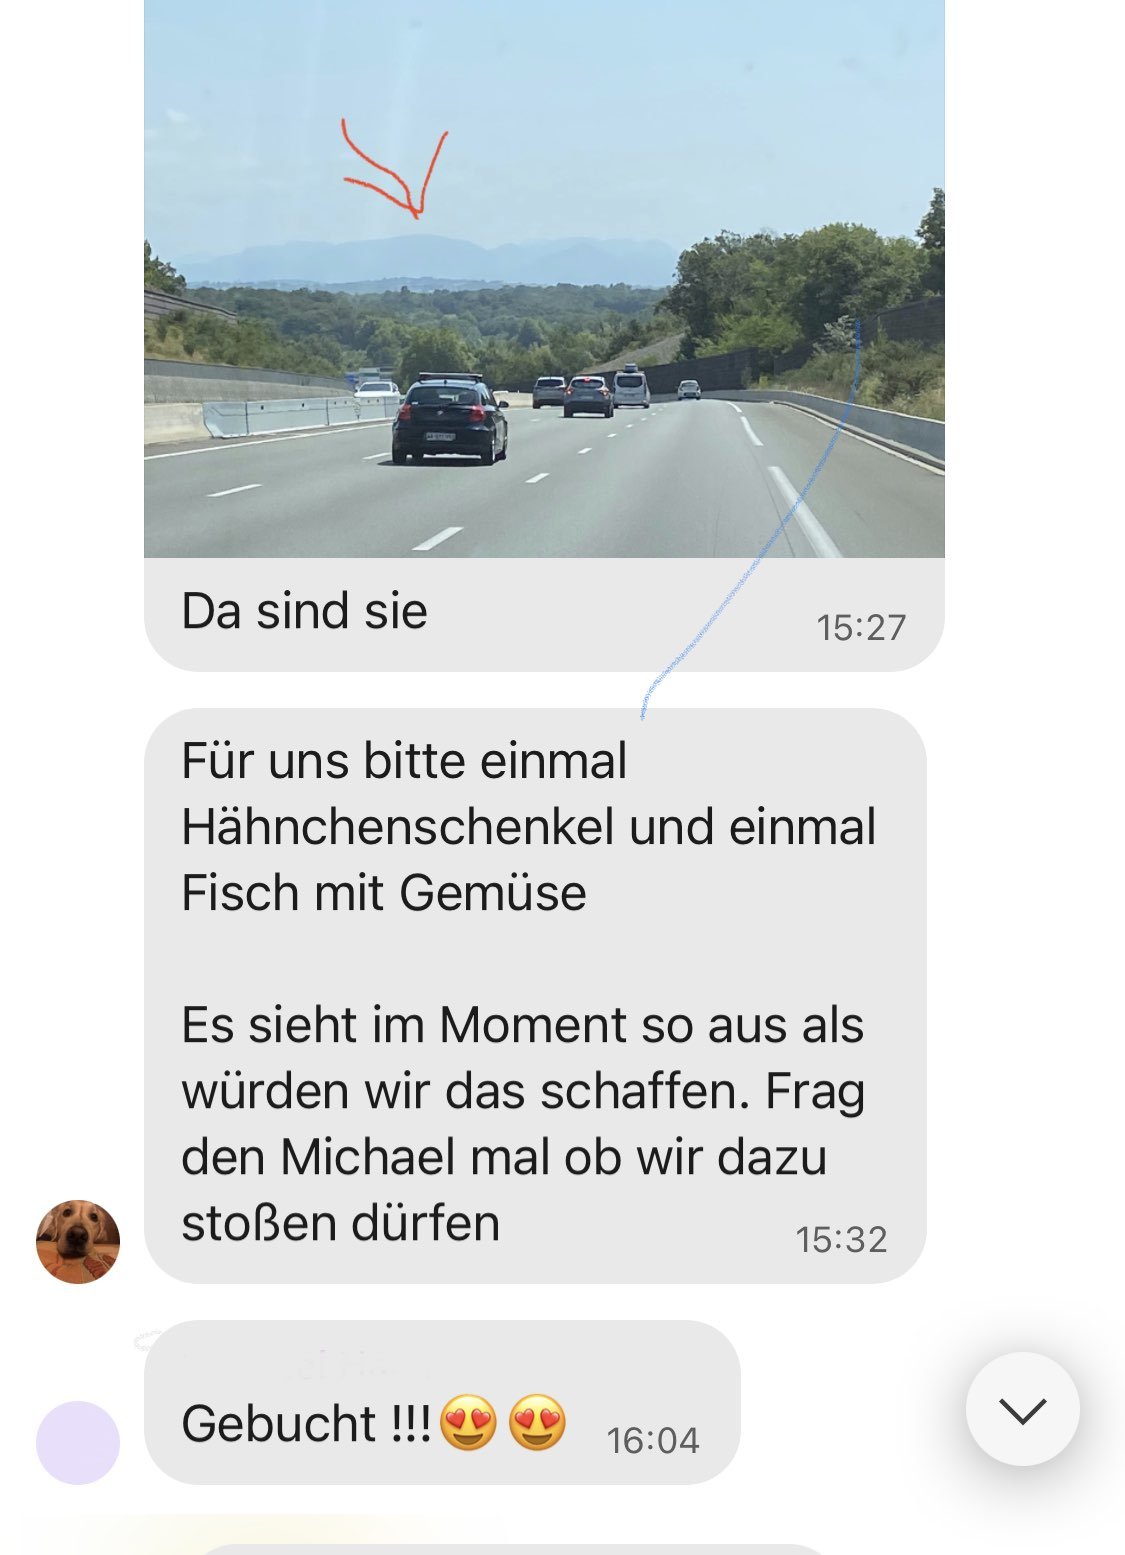Screen dimensions: 1125x1555
Task: Open the dog profile avatar
Action: coord(78,1241)
